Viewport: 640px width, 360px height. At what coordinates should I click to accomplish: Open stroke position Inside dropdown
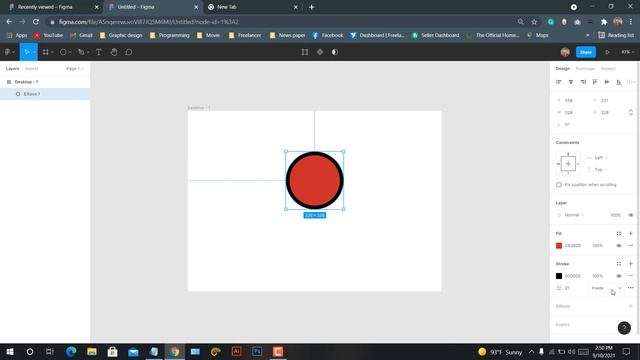coord(606,288)
